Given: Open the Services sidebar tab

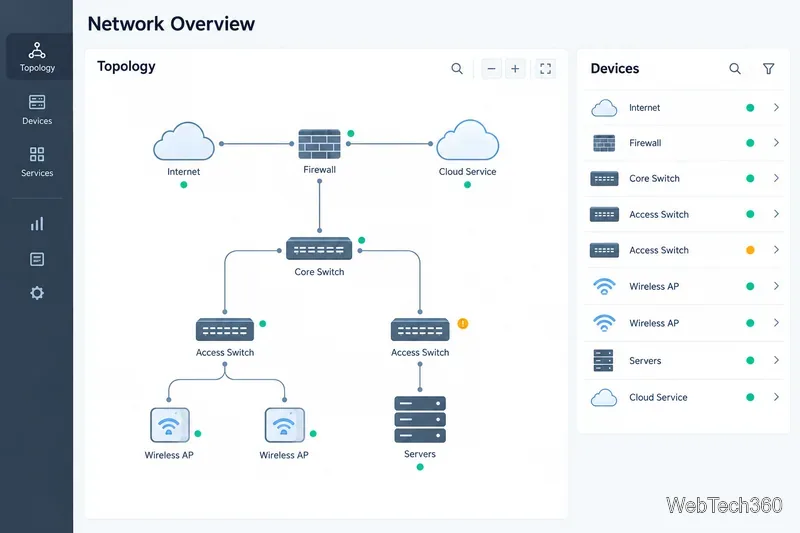Looking at the screenshot, I should point(37,162).
